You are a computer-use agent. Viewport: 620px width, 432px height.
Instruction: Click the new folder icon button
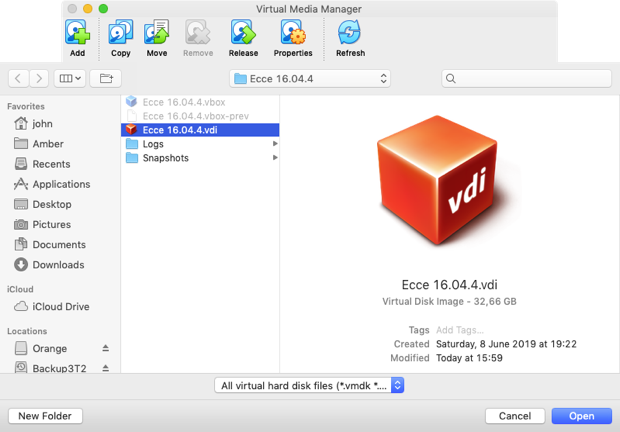pyautogui.click(x=106, y=78)
